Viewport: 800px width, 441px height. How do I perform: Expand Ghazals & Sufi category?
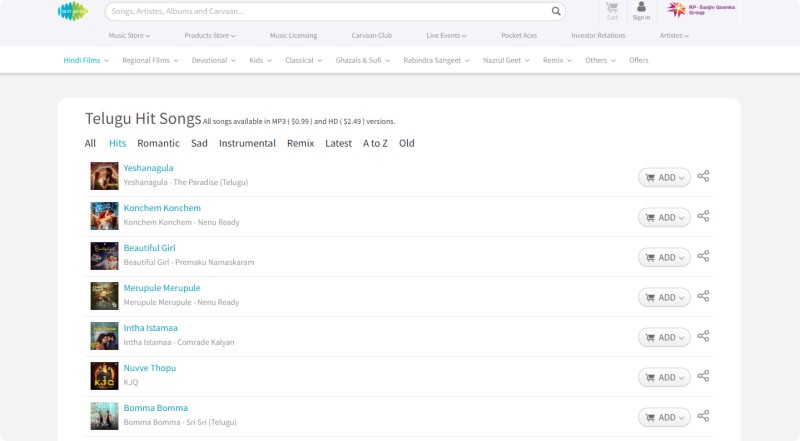pyautogui.click(x=363, y=60)
